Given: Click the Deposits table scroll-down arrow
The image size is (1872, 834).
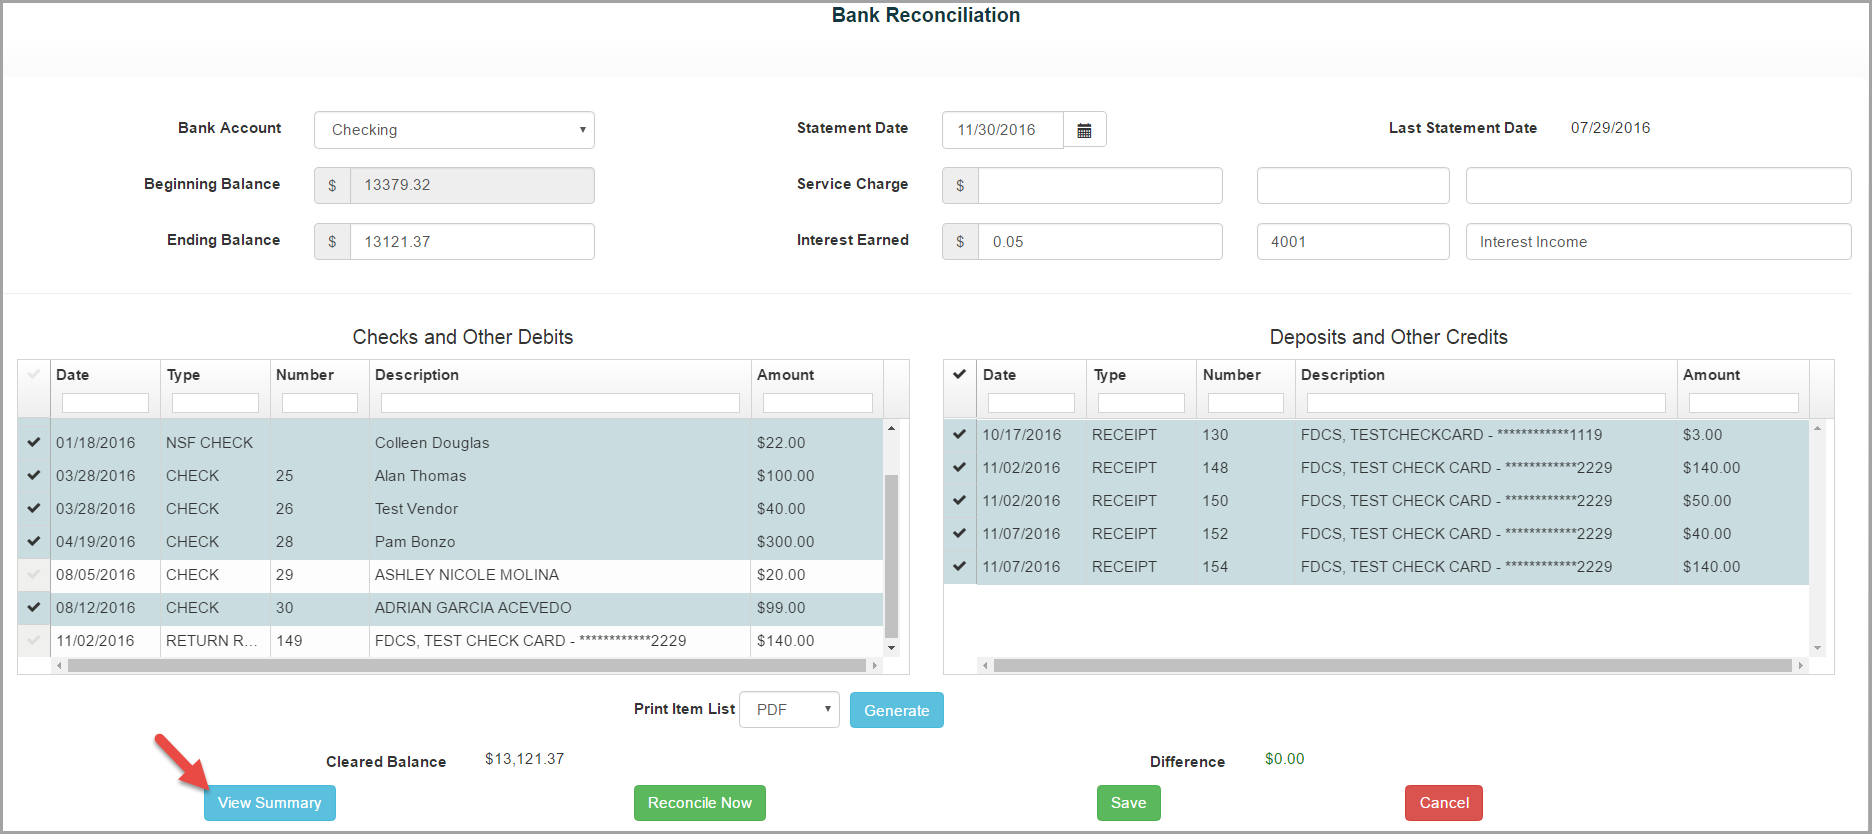Looking at the screenshot, I should [x=1817, y=648].
